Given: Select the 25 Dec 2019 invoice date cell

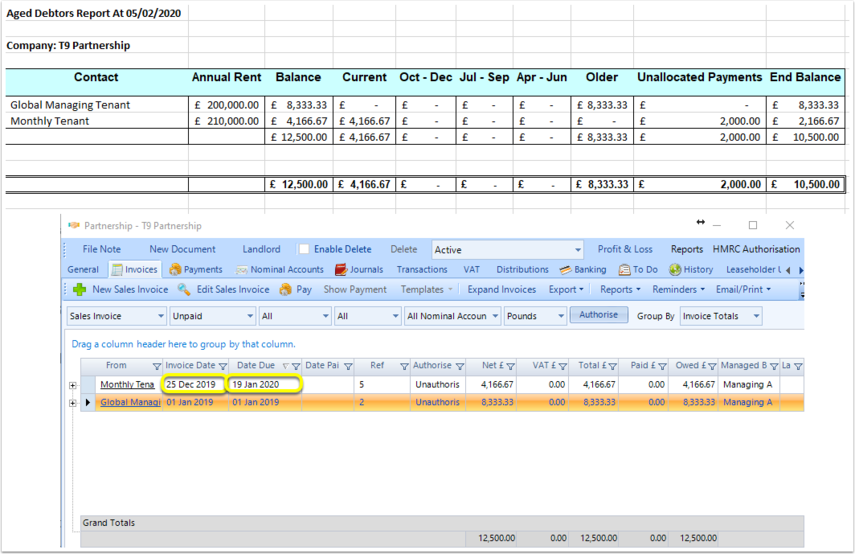Looking at the screenshot, I should coord(194,384).
